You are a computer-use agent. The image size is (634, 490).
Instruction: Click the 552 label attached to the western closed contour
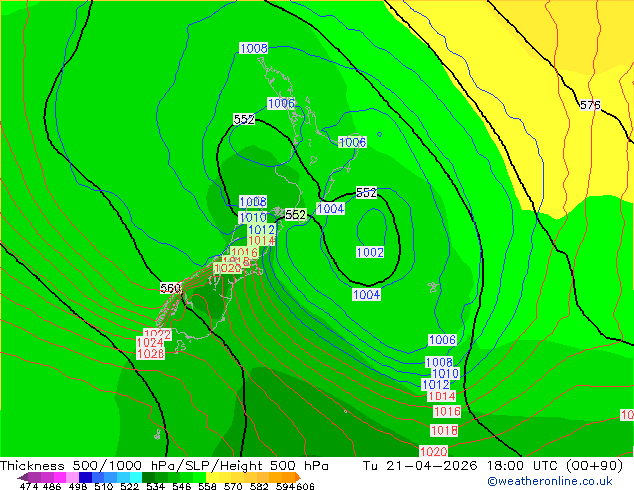click(244, 119)
